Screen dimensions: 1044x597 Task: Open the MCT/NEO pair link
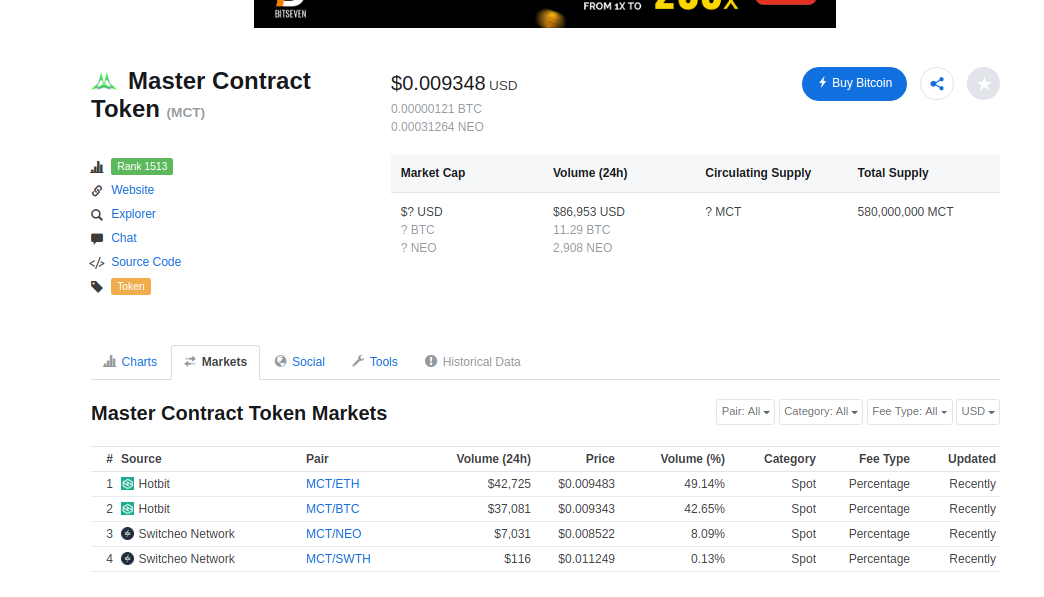[x=334, y=534]
